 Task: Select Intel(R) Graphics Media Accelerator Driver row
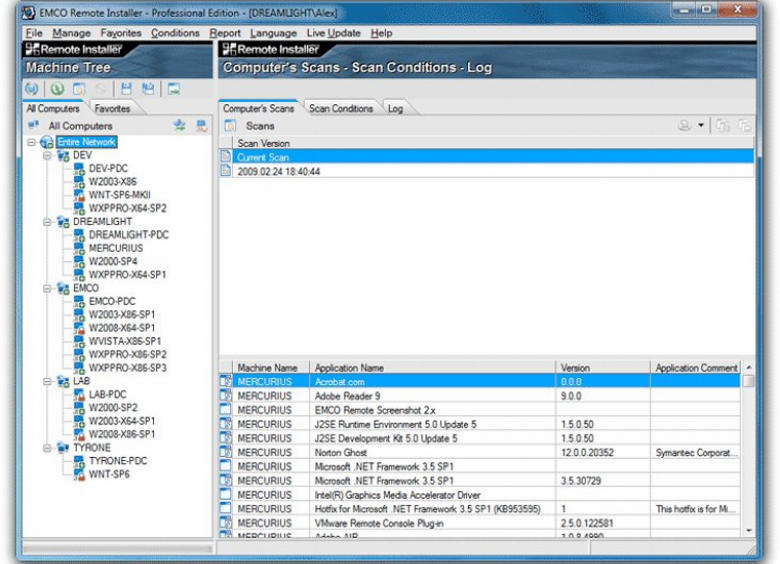[480, 495]
